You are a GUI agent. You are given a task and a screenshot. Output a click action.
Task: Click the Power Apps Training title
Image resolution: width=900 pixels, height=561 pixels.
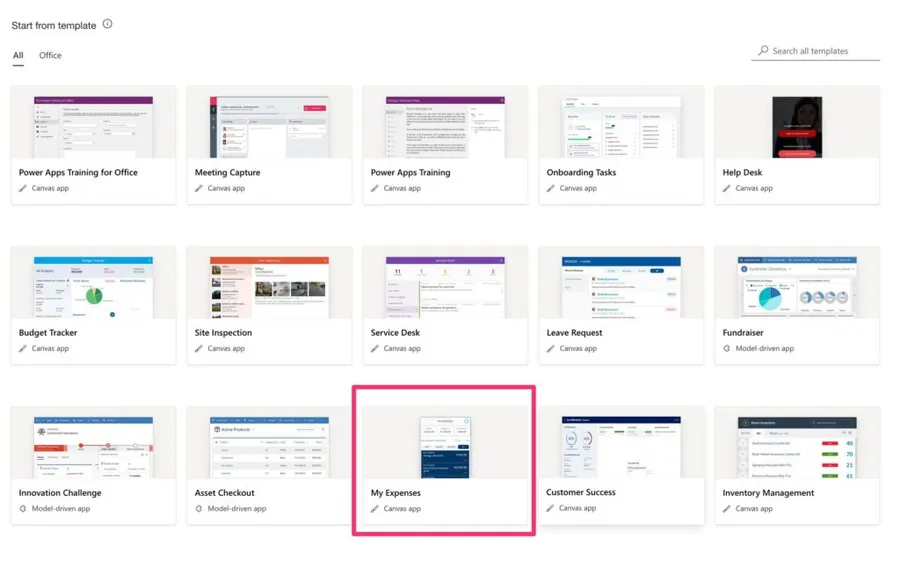pos(410,172)
